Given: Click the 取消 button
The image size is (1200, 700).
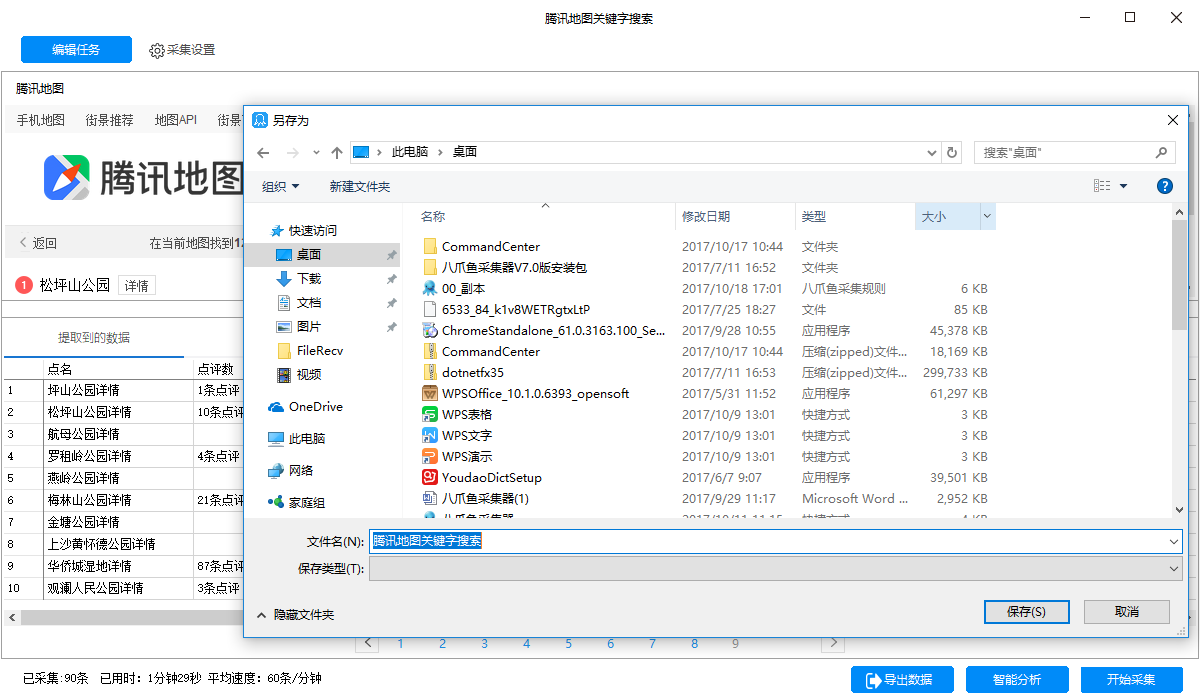Looking at the screenshot, I should 1126,612.
